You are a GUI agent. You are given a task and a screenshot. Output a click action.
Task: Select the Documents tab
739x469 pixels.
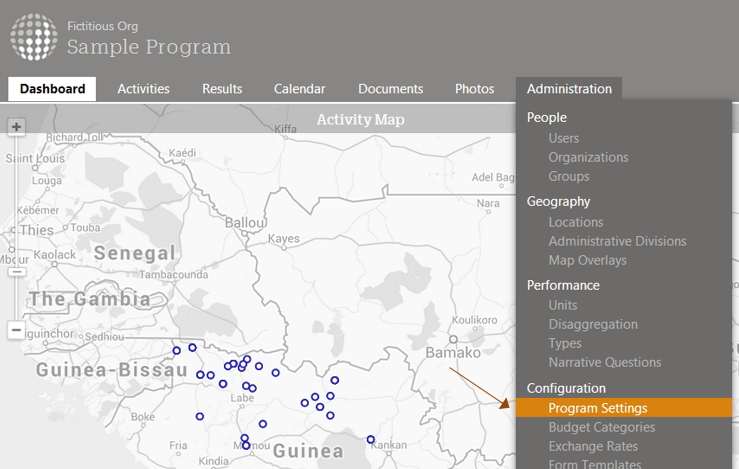[390, 89]
